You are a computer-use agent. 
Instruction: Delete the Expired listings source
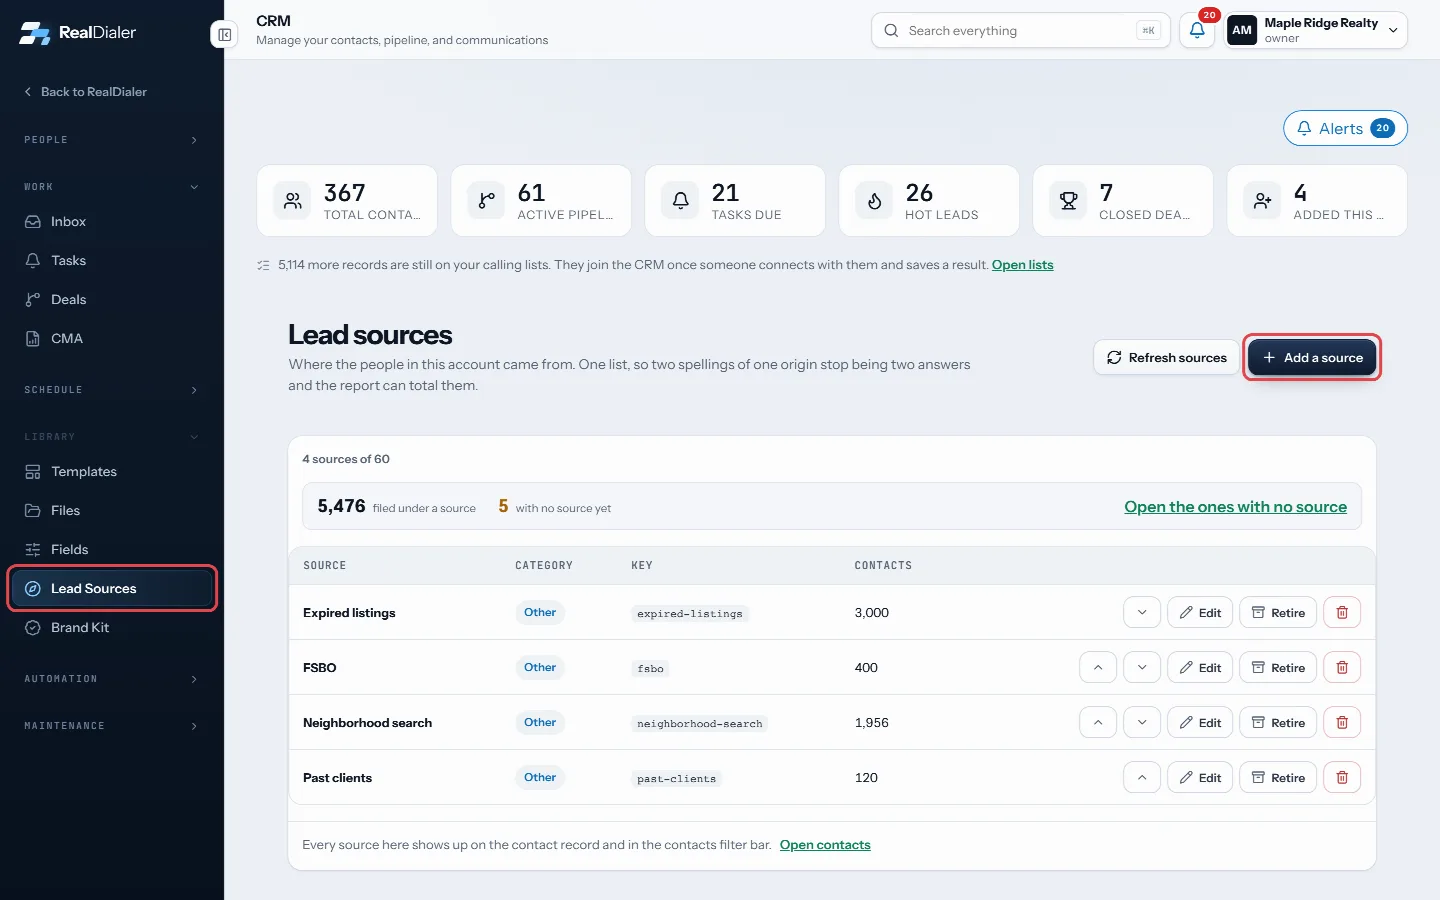[1342, 613]
